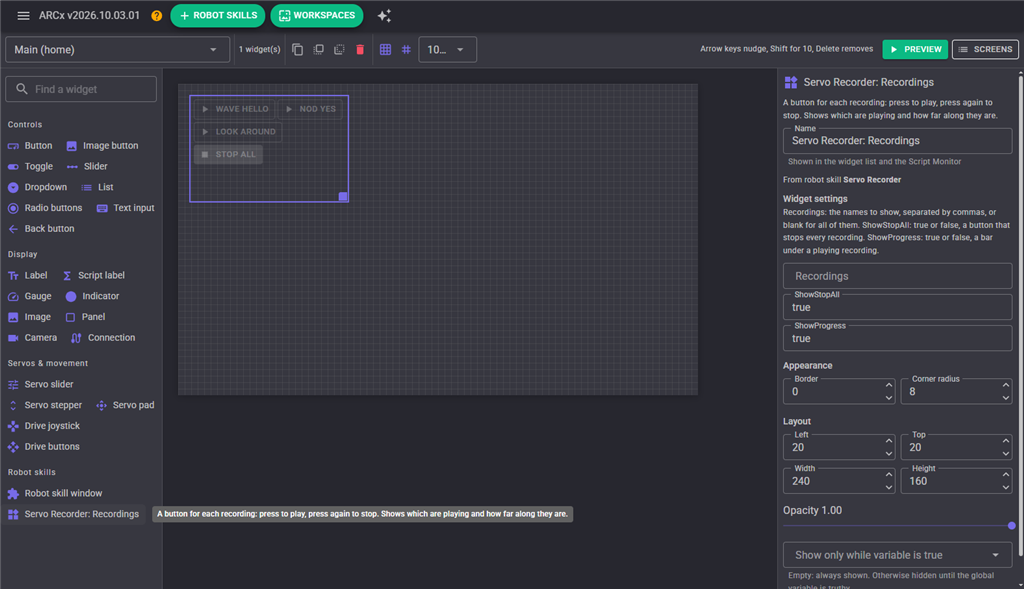Edit the ShowProgress value field
The image size is (1024, 589).
point(897,339)
